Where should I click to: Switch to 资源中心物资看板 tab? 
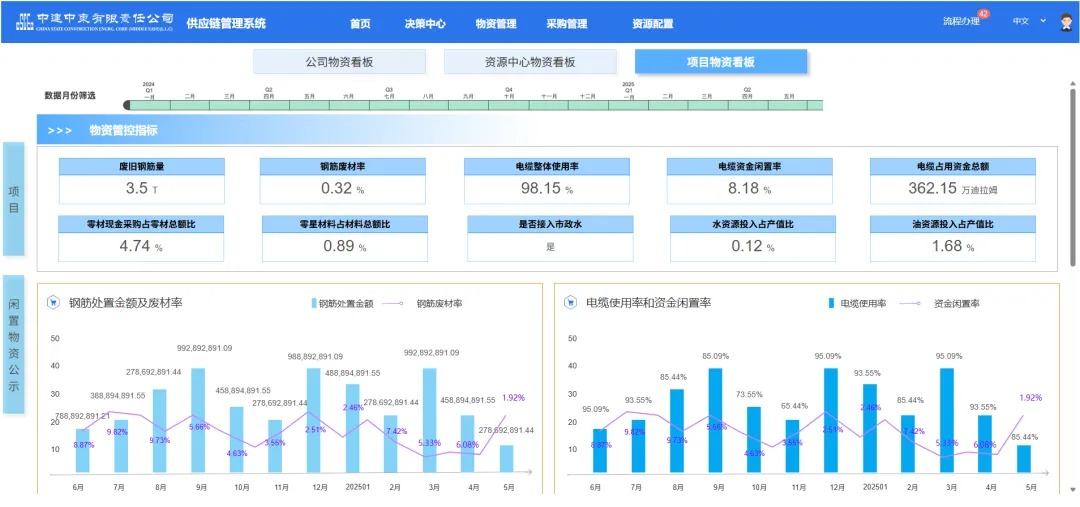pyautogui.click(x=530, y=62)
